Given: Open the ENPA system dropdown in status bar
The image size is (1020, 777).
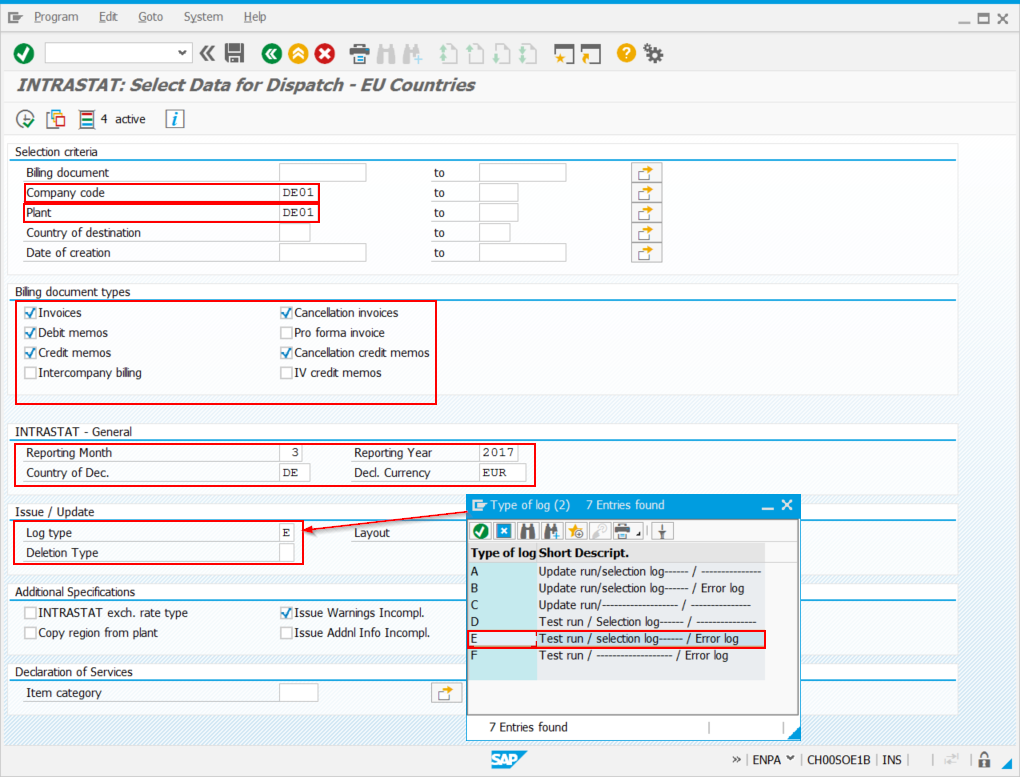Looking at the screenshot, I should (x=790, y=759).
